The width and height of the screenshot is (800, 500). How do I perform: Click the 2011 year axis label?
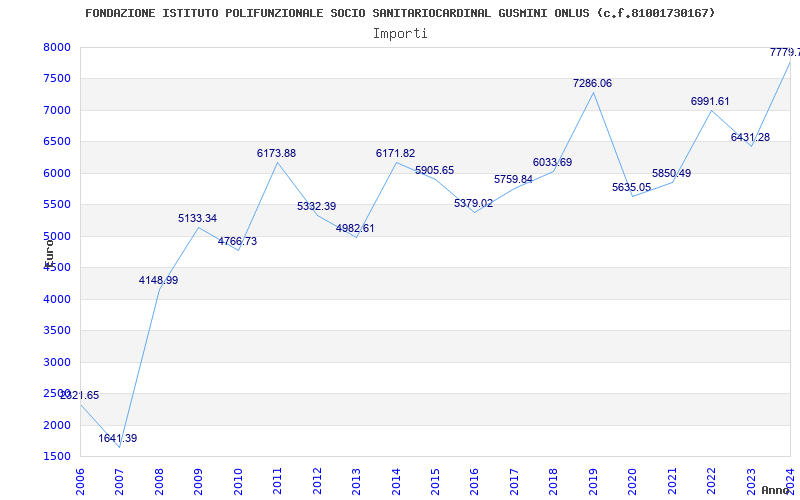pos(278,479)
